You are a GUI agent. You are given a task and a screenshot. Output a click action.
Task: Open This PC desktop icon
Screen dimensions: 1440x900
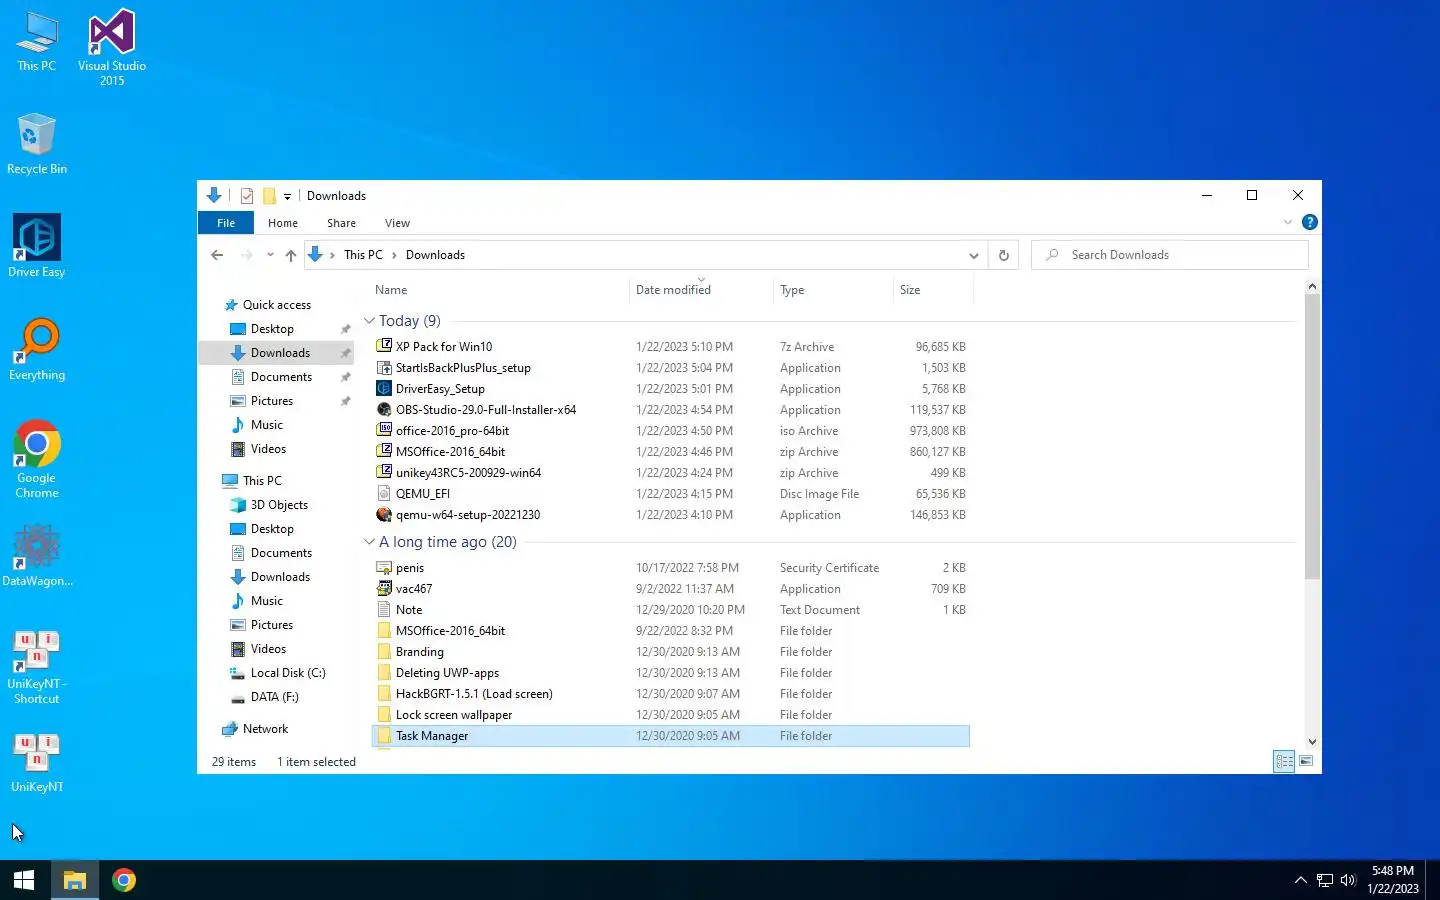click(x=37, y=42)
